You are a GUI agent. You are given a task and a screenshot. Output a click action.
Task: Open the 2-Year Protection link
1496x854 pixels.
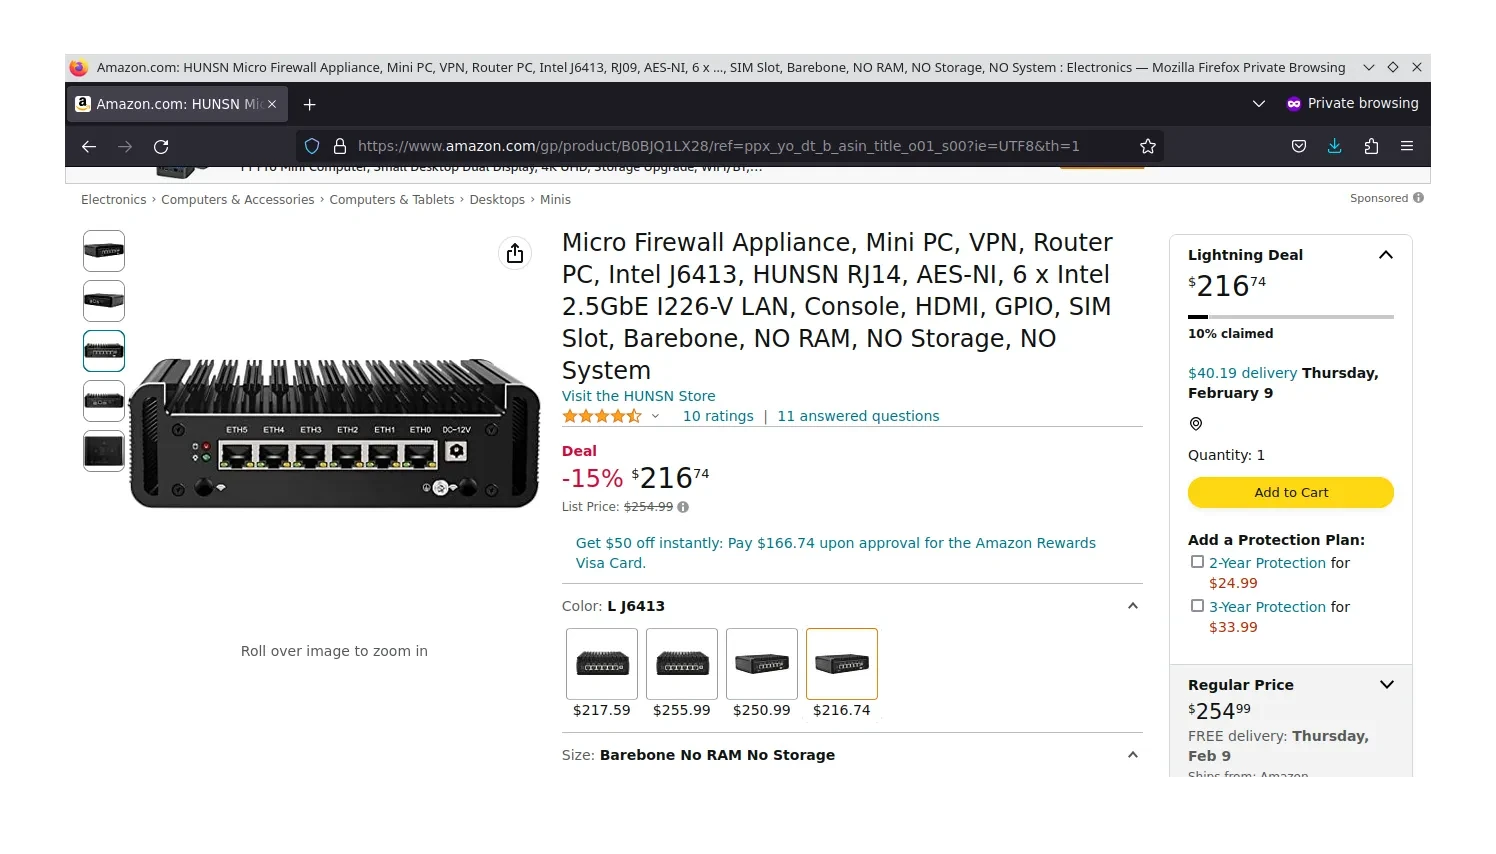[x=1267, y=563]
